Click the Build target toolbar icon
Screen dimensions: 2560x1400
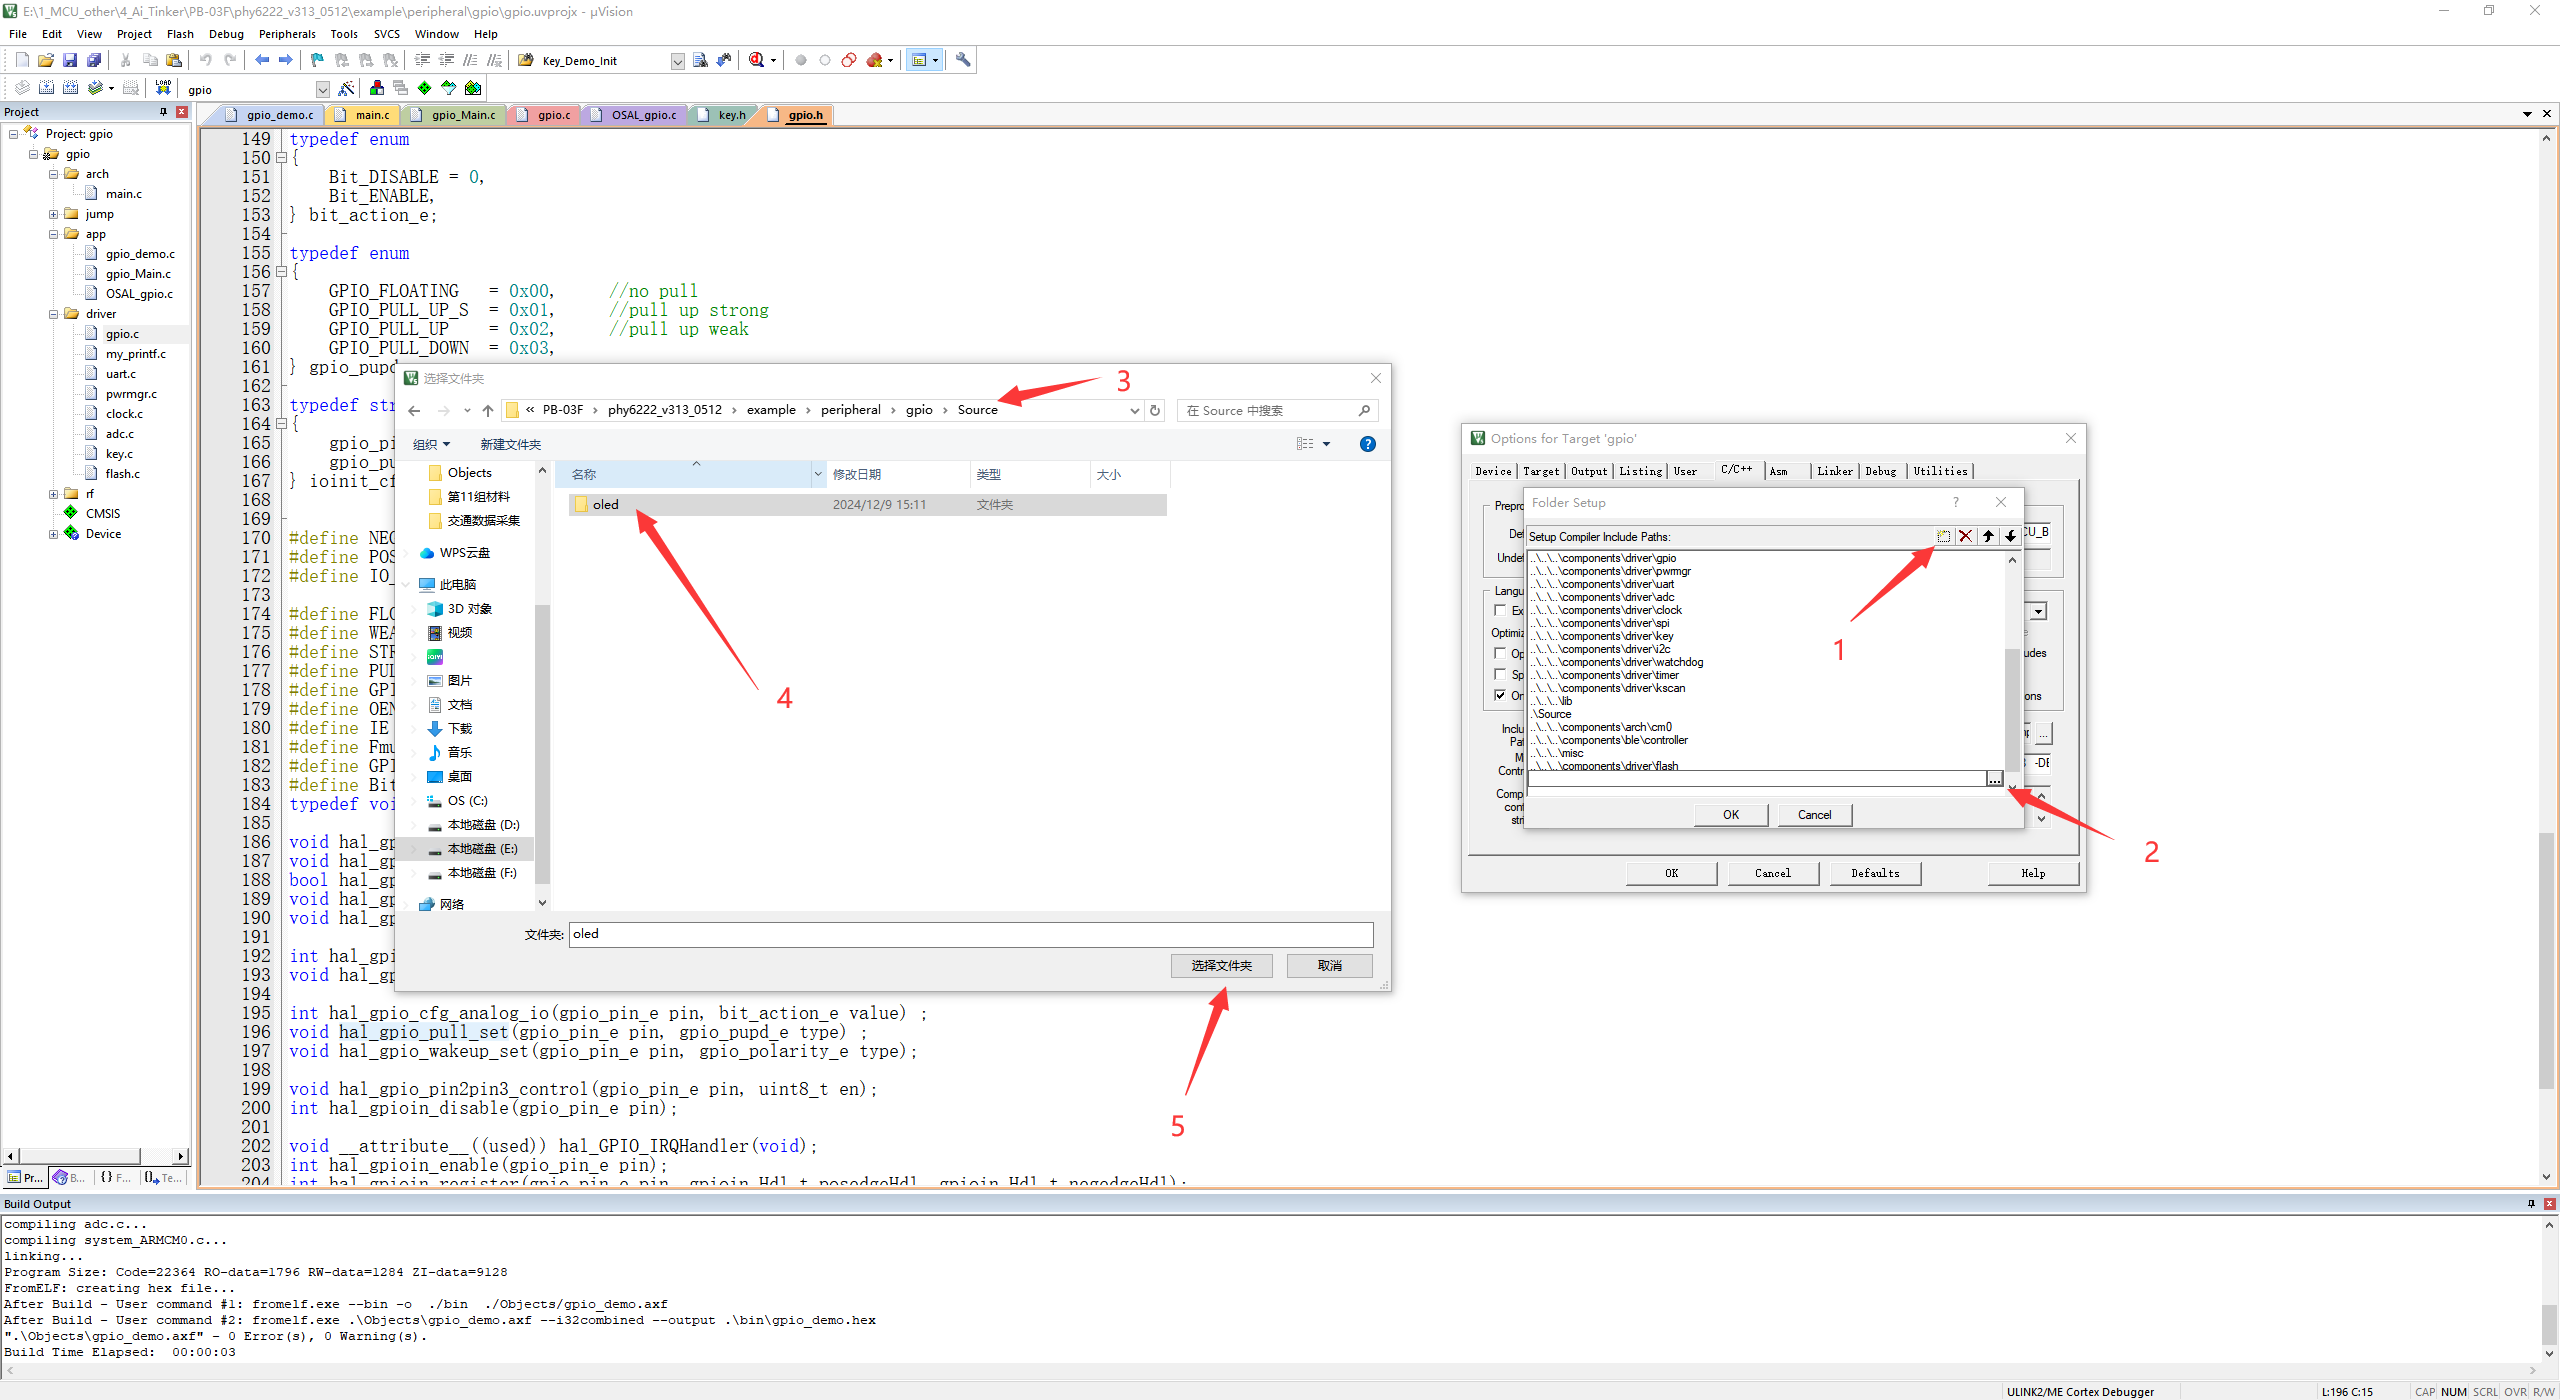coord(46,88)
